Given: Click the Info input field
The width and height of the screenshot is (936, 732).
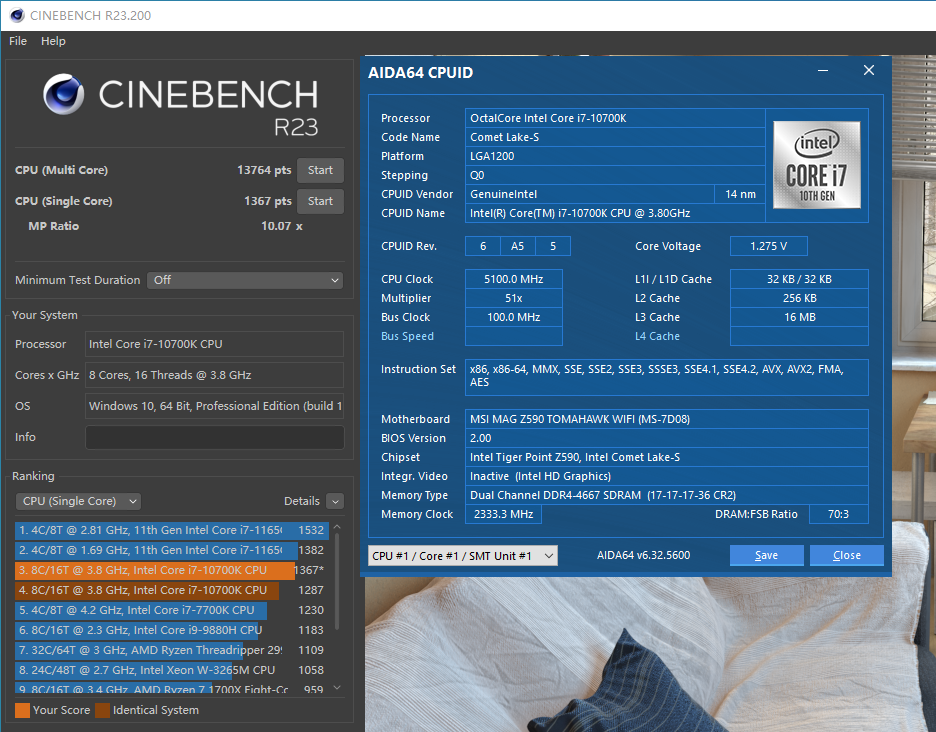Looking at the screenshot, I should tap(215, 437).
